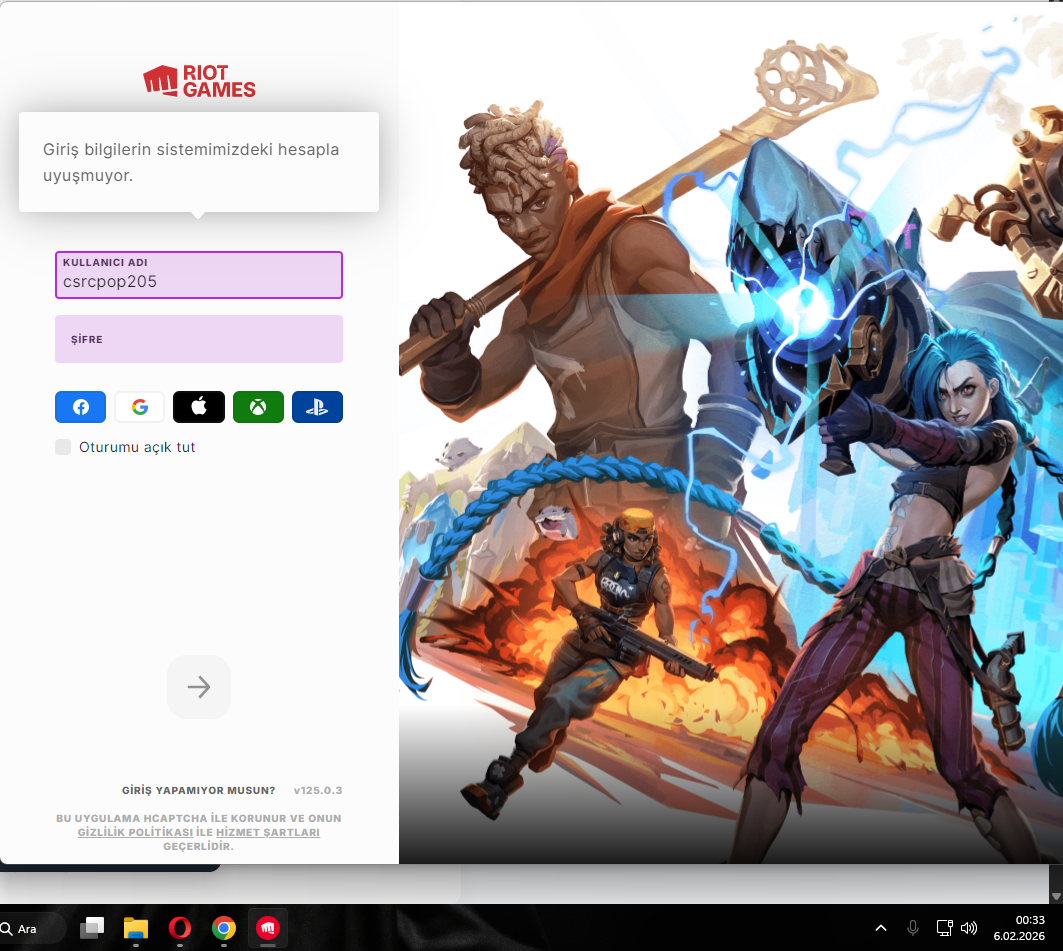Click the login error message bubble
The image size is (1063, 951).
[199, 162]
